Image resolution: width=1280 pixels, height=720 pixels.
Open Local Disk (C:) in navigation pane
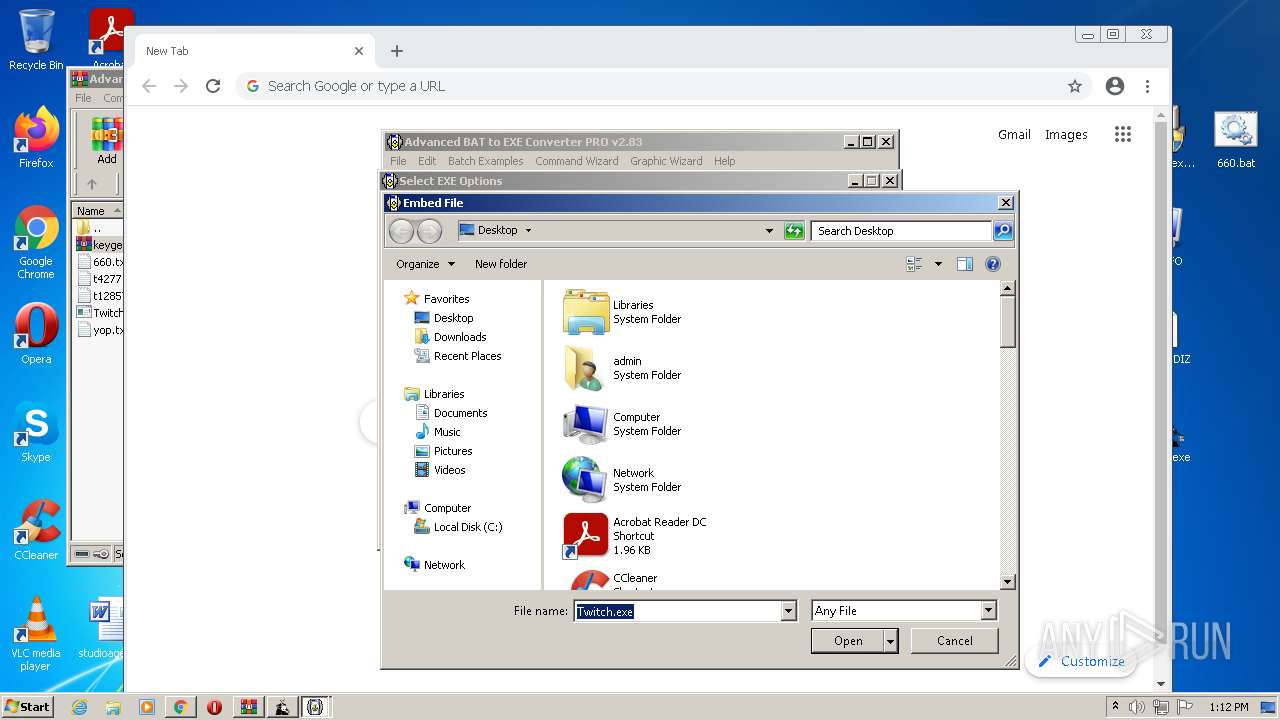(x=467, y=527)
